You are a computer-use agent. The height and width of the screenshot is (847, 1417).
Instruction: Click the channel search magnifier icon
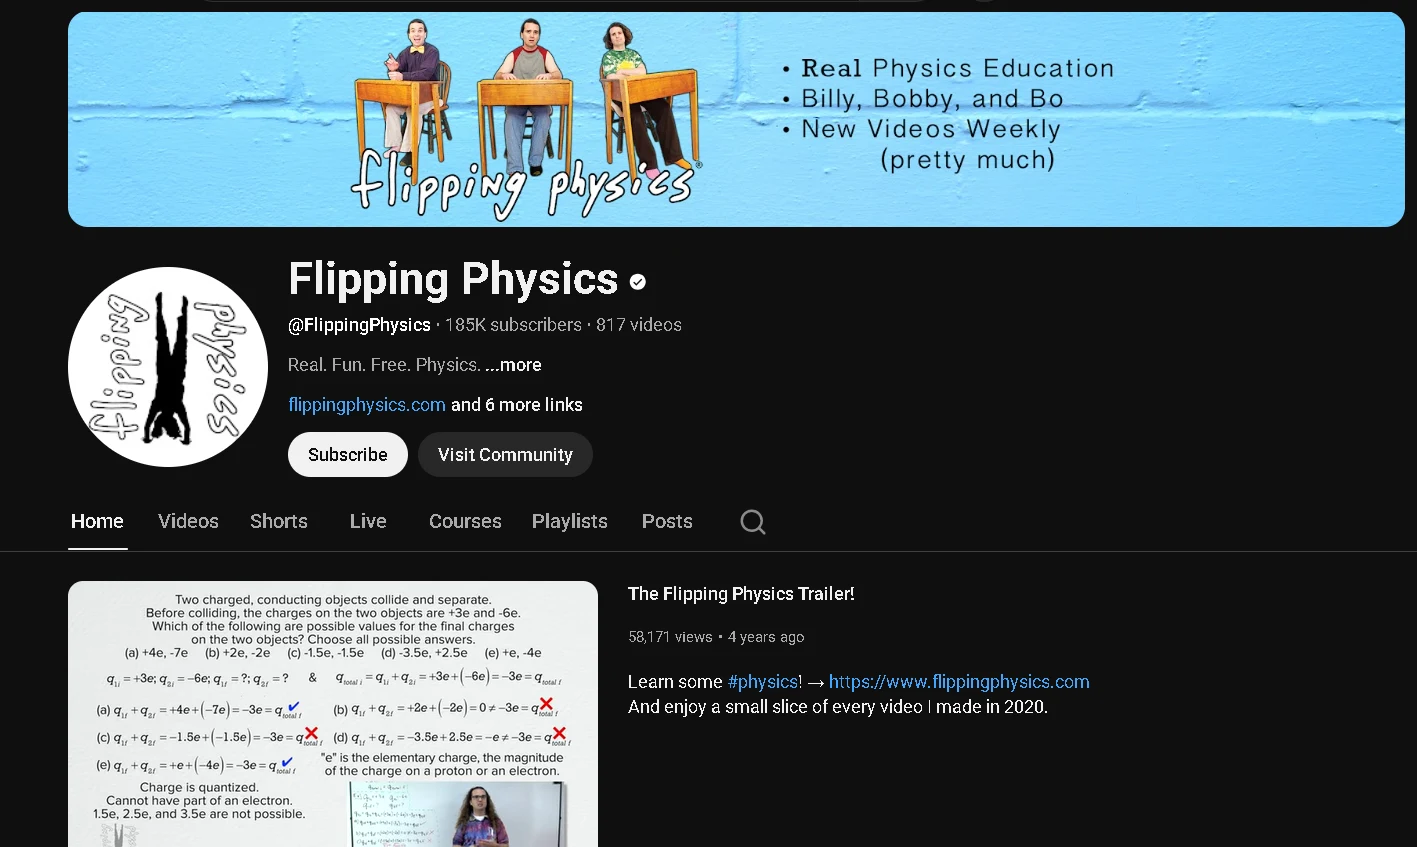[752, 522]
